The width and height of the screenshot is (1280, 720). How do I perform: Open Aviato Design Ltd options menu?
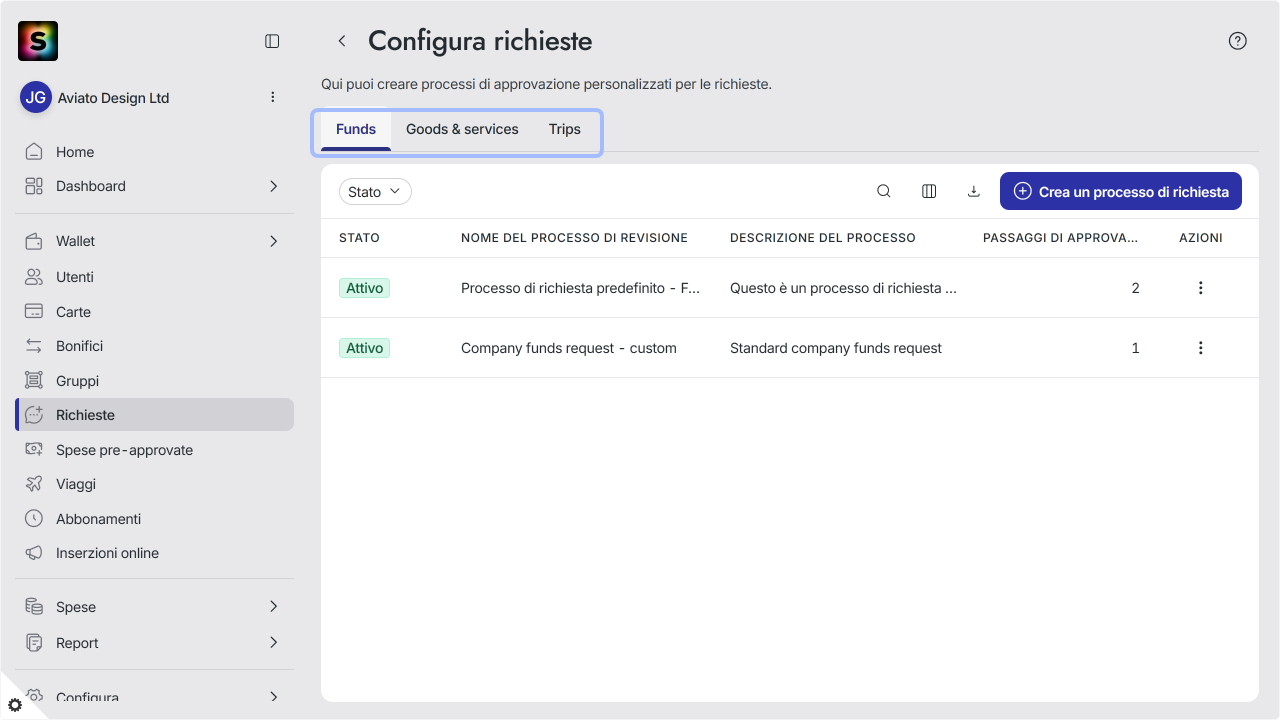coord(273,97)
